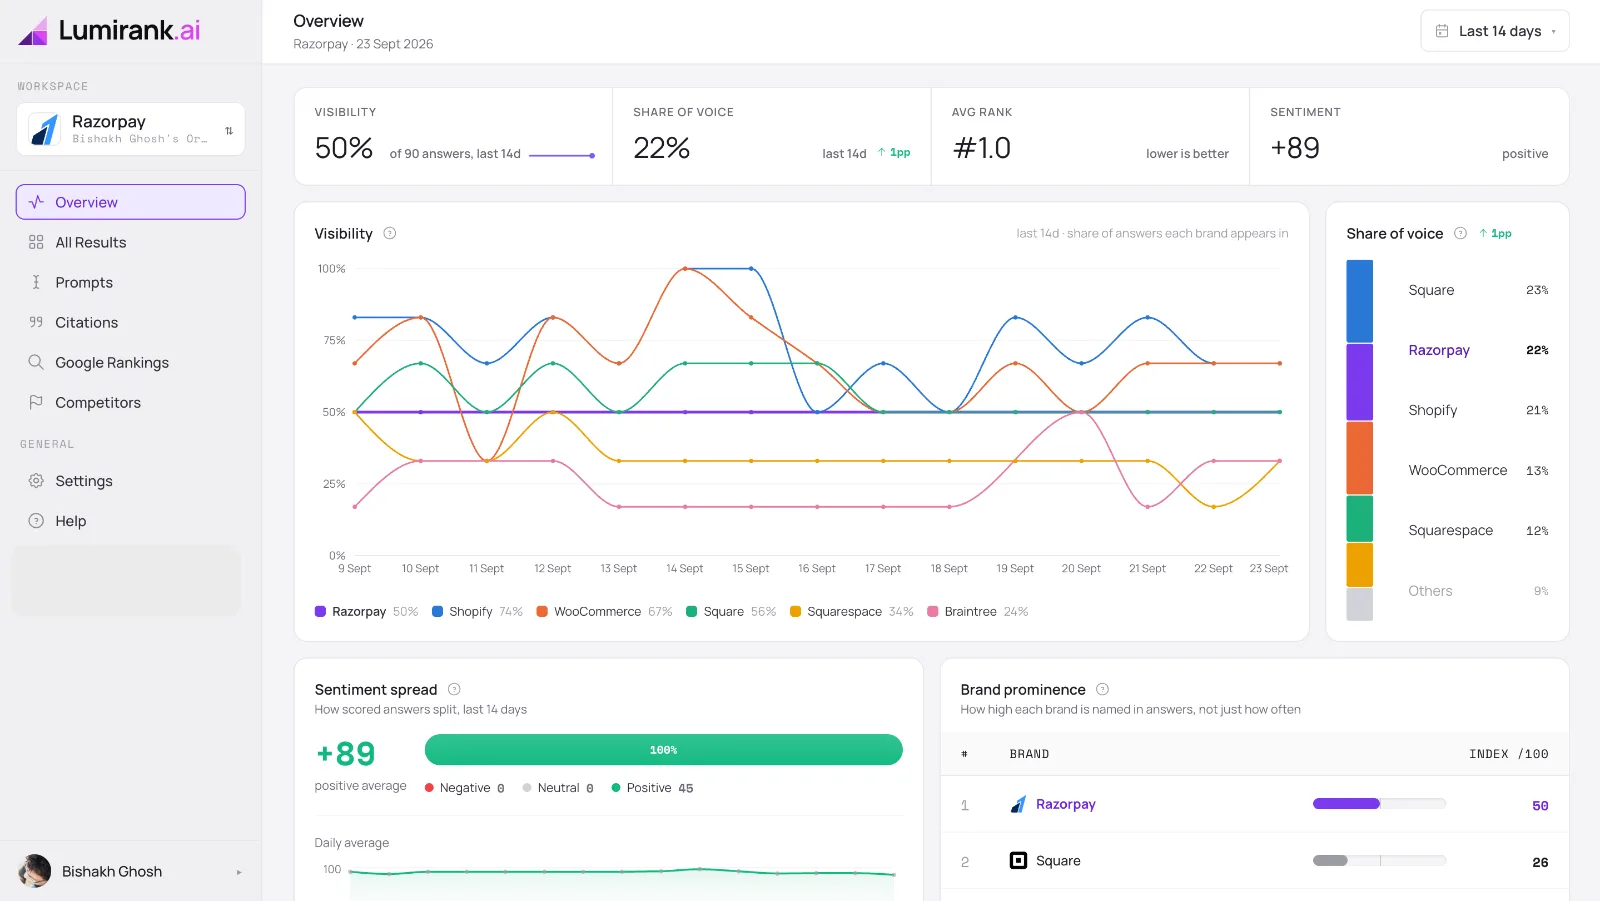Screen dimensions: 1600x901
Task: Click the Competitors flag icon
Action: click(36, 402)
